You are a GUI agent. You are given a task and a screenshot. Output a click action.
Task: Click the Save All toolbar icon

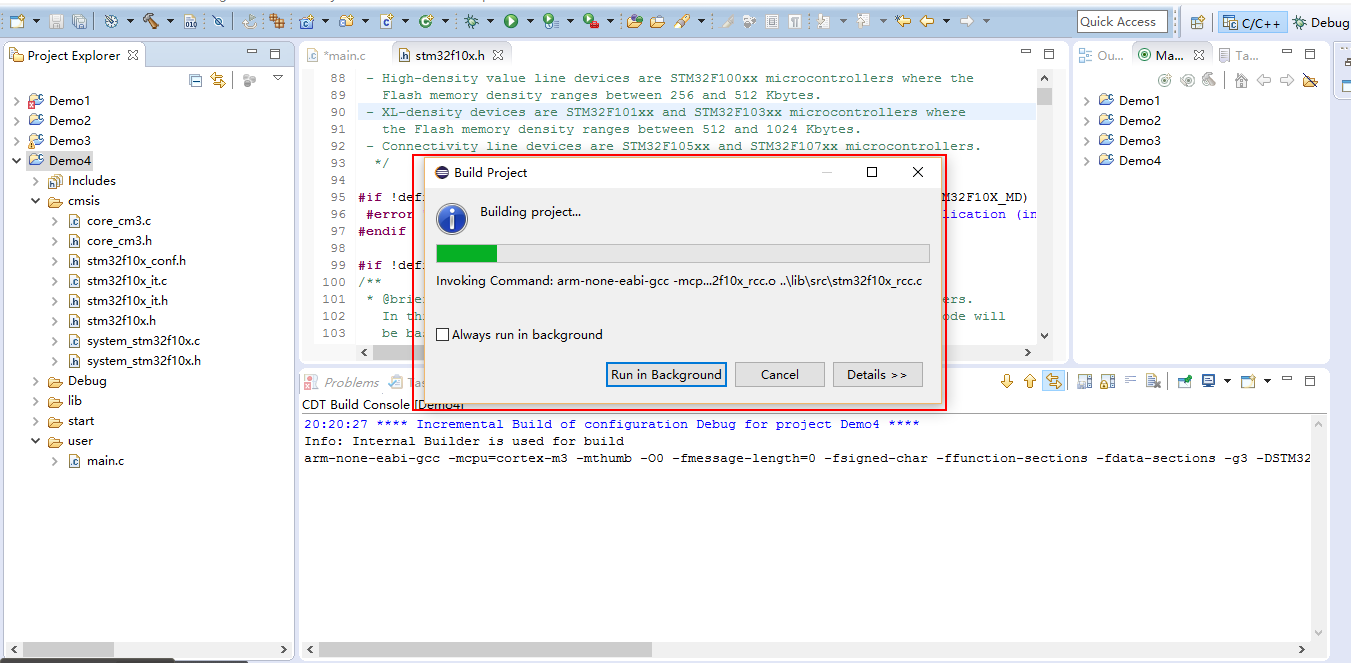[79, 21]
